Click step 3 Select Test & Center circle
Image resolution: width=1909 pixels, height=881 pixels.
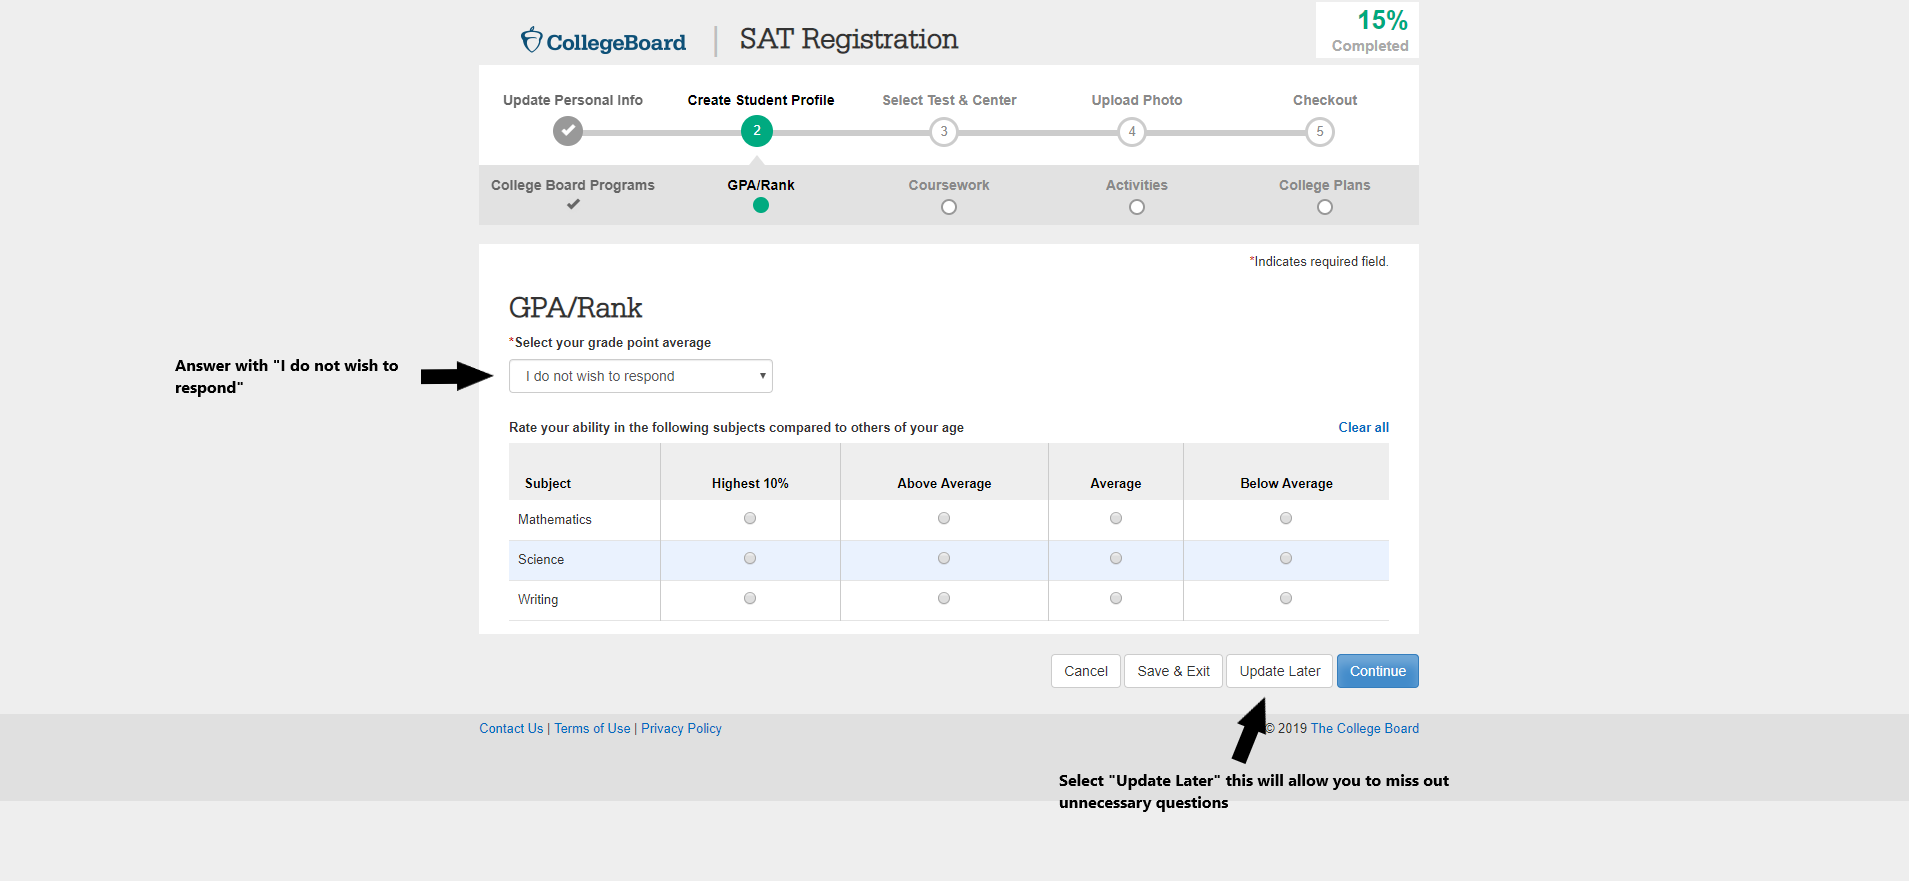(943, 132)
